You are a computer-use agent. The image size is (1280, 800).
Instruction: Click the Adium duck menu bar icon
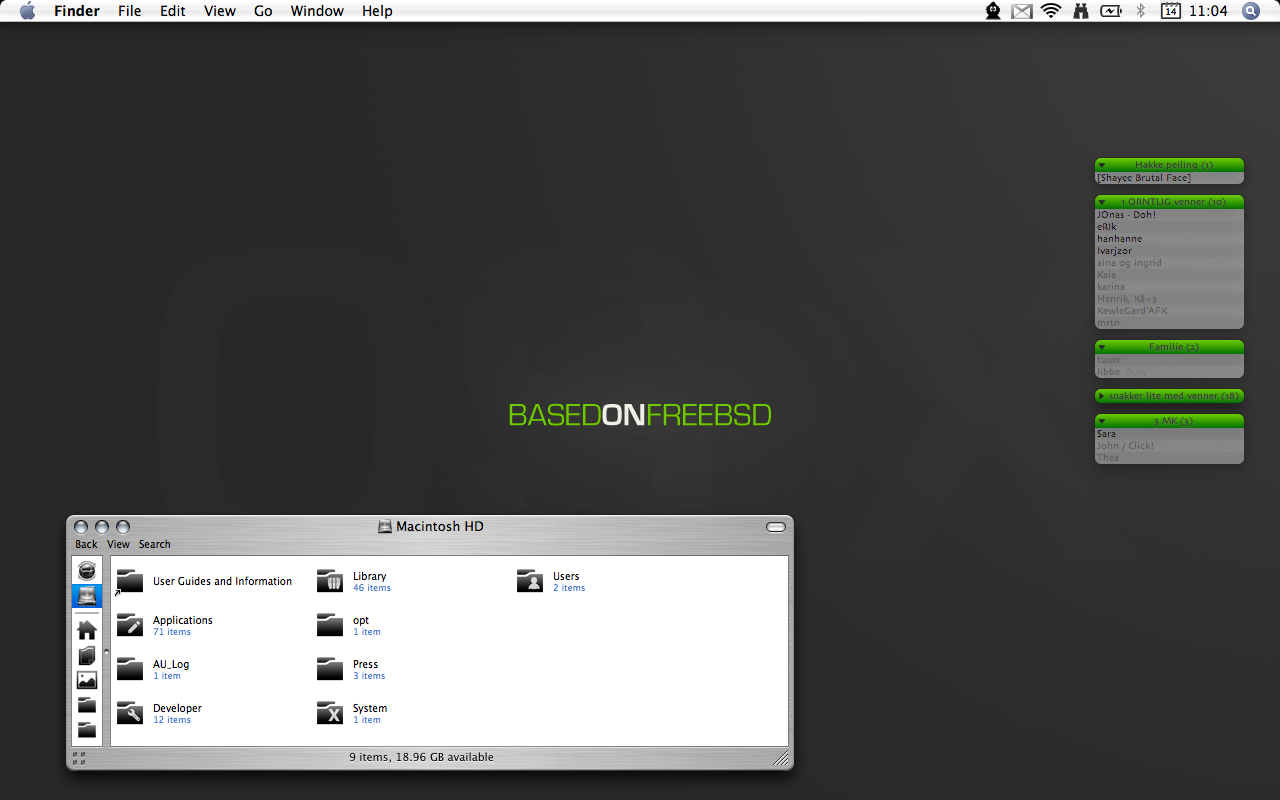(x=993, y=11)
